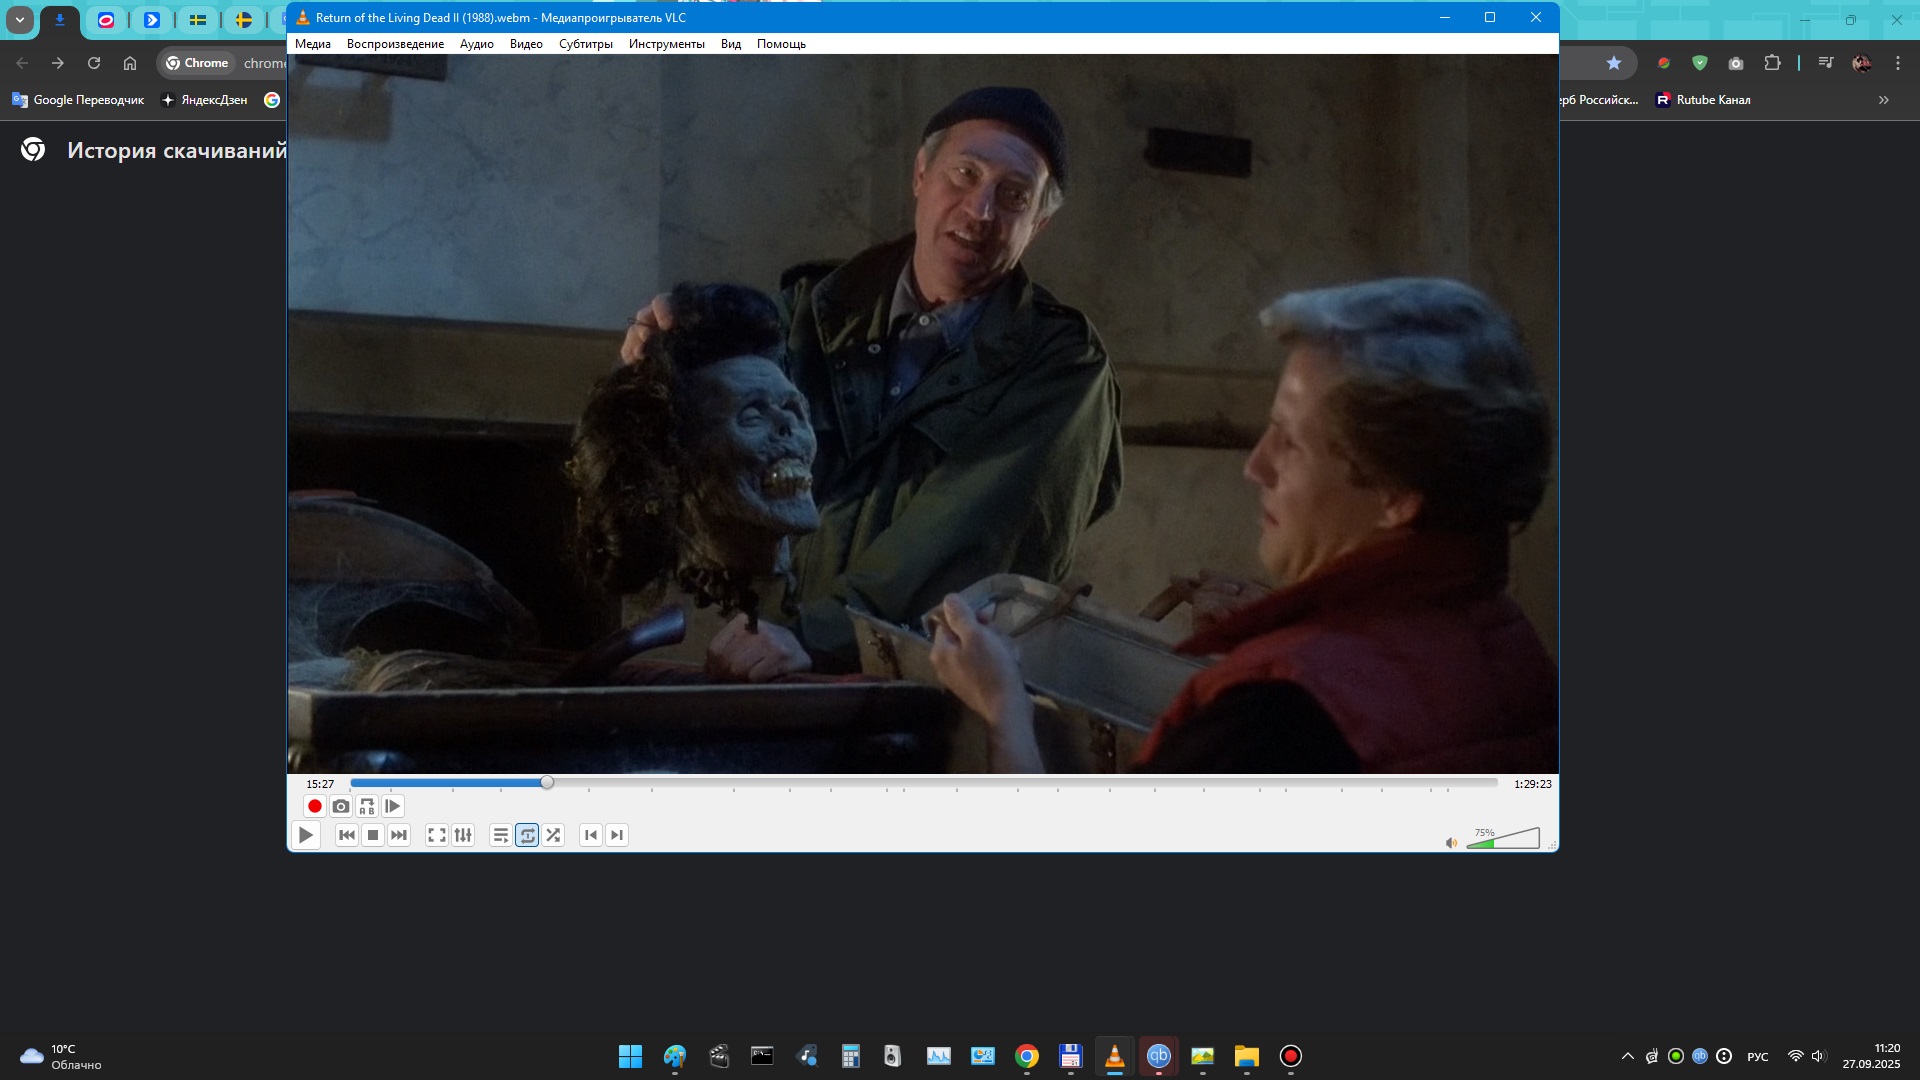Mute audio via the speaker icon

[x=1451, y=843]
